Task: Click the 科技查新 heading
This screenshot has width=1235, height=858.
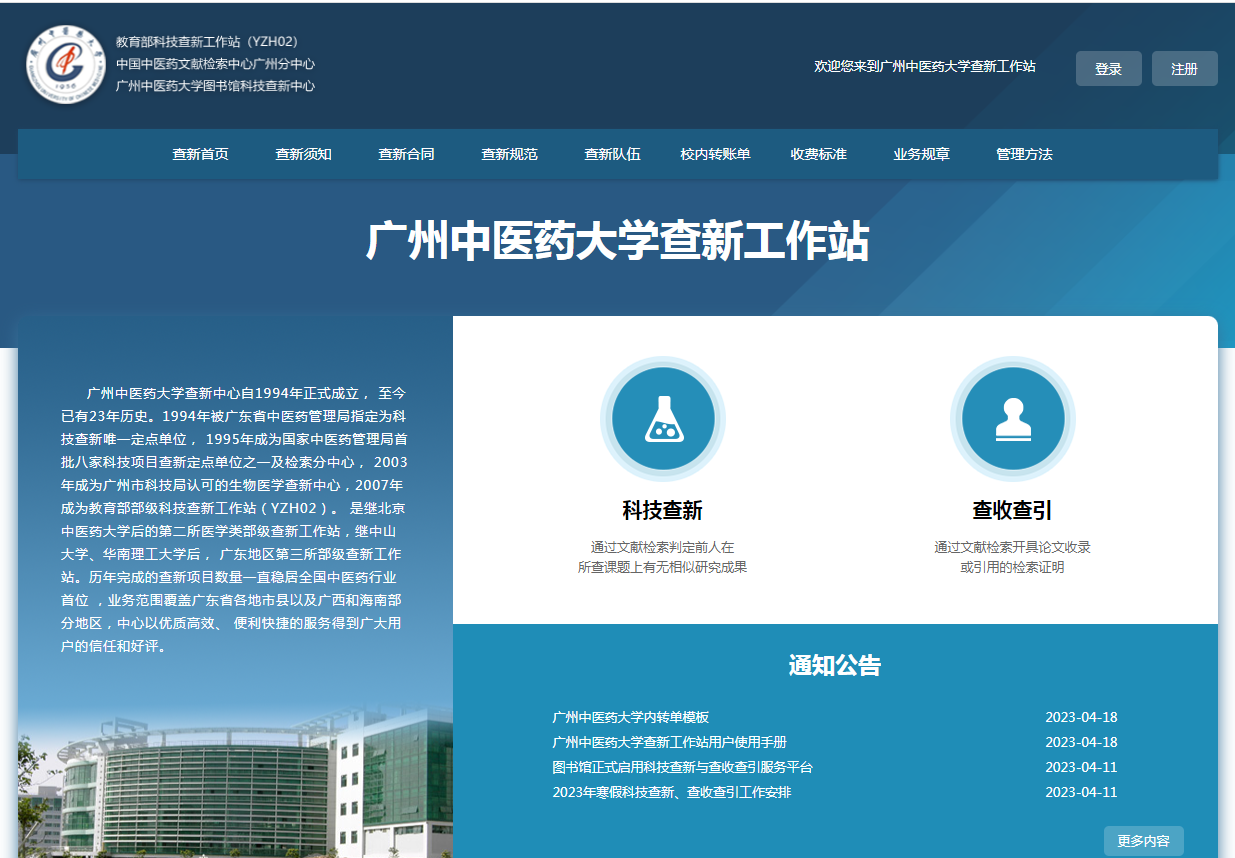Action: click(x=663, y=511)
